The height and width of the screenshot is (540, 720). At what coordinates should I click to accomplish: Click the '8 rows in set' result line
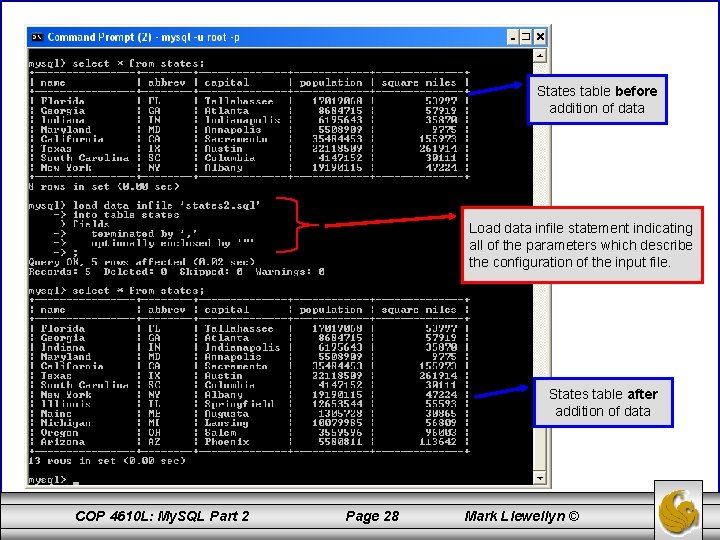pyautogui.click(x=104, y=187)
